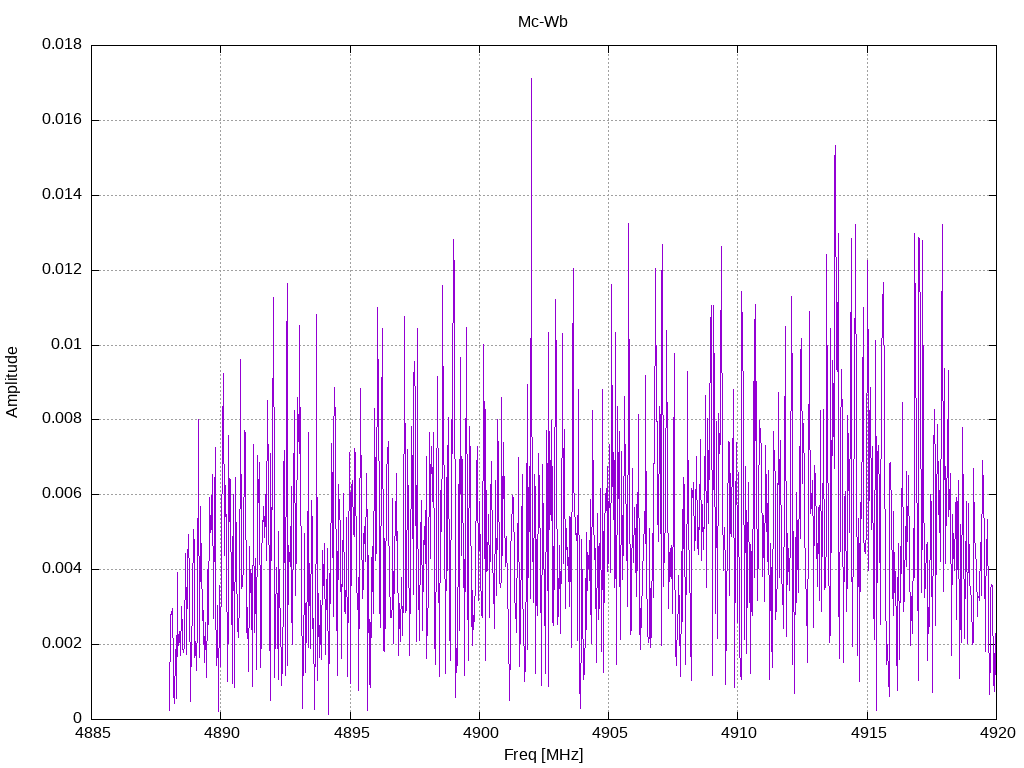Click the second-highest peak near 4914 MHz
The width and height of the screenshot is (1024, 768).
coord(835,147)
